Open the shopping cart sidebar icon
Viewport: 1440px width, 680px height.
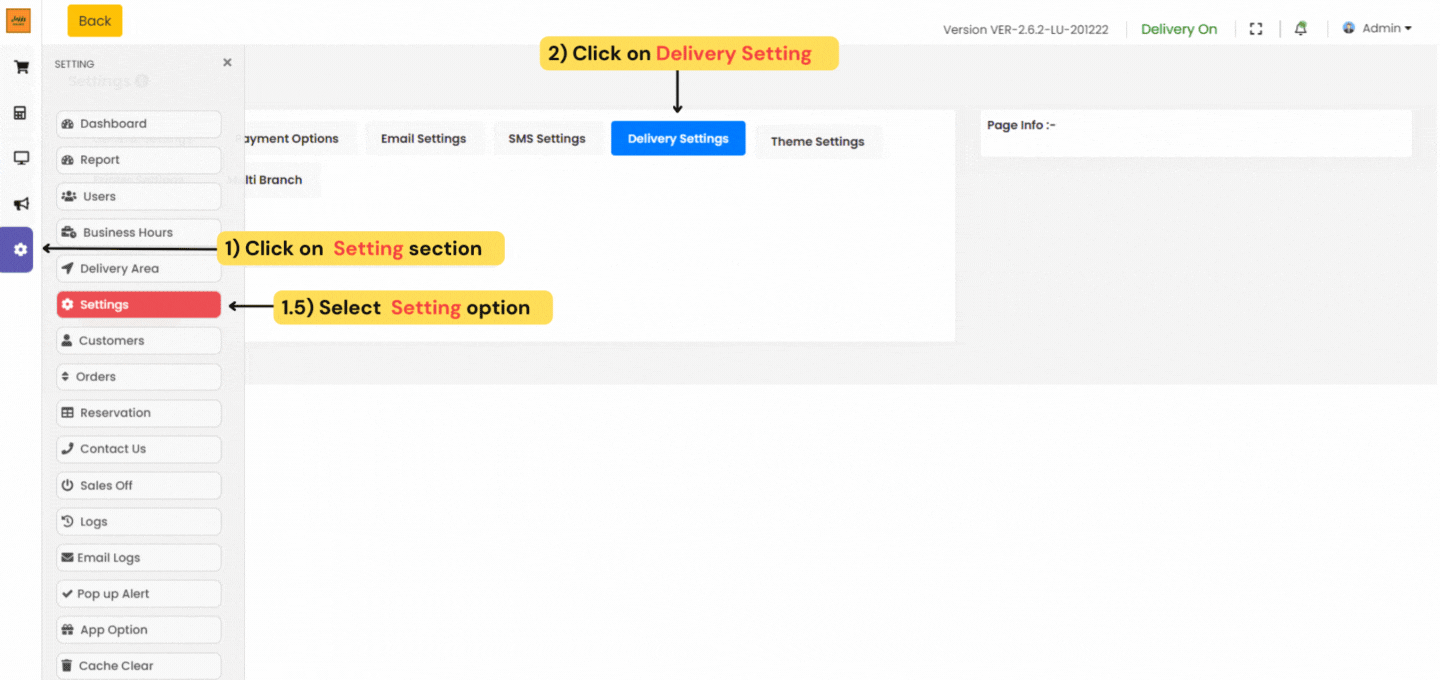[x=20, y=68]
